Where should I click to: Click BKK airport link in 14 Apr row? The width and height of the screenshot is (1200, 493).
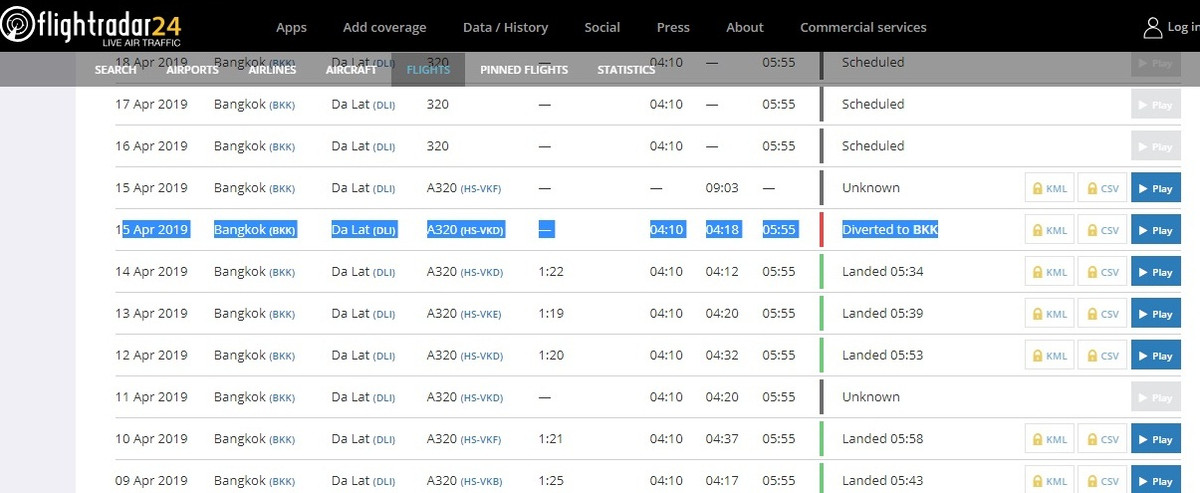(282, 273)
